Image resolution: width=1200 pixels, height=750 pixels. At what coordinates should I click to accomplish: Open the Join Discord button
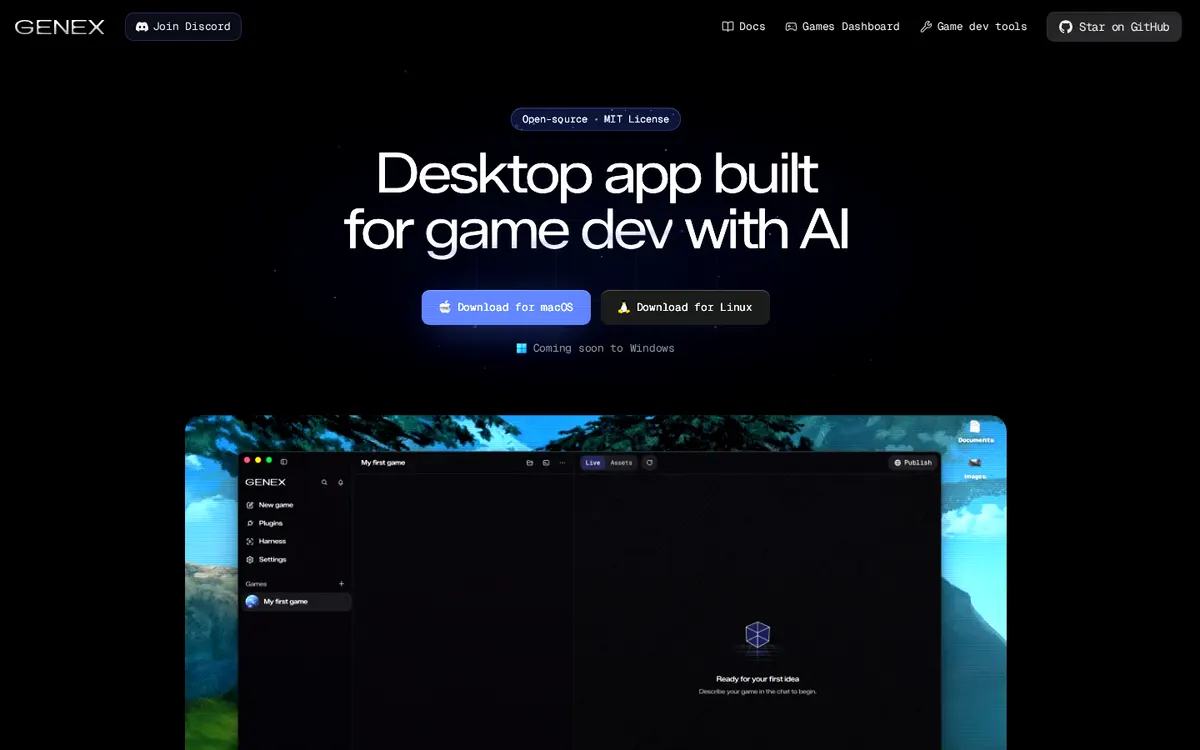tap(183, 27)
